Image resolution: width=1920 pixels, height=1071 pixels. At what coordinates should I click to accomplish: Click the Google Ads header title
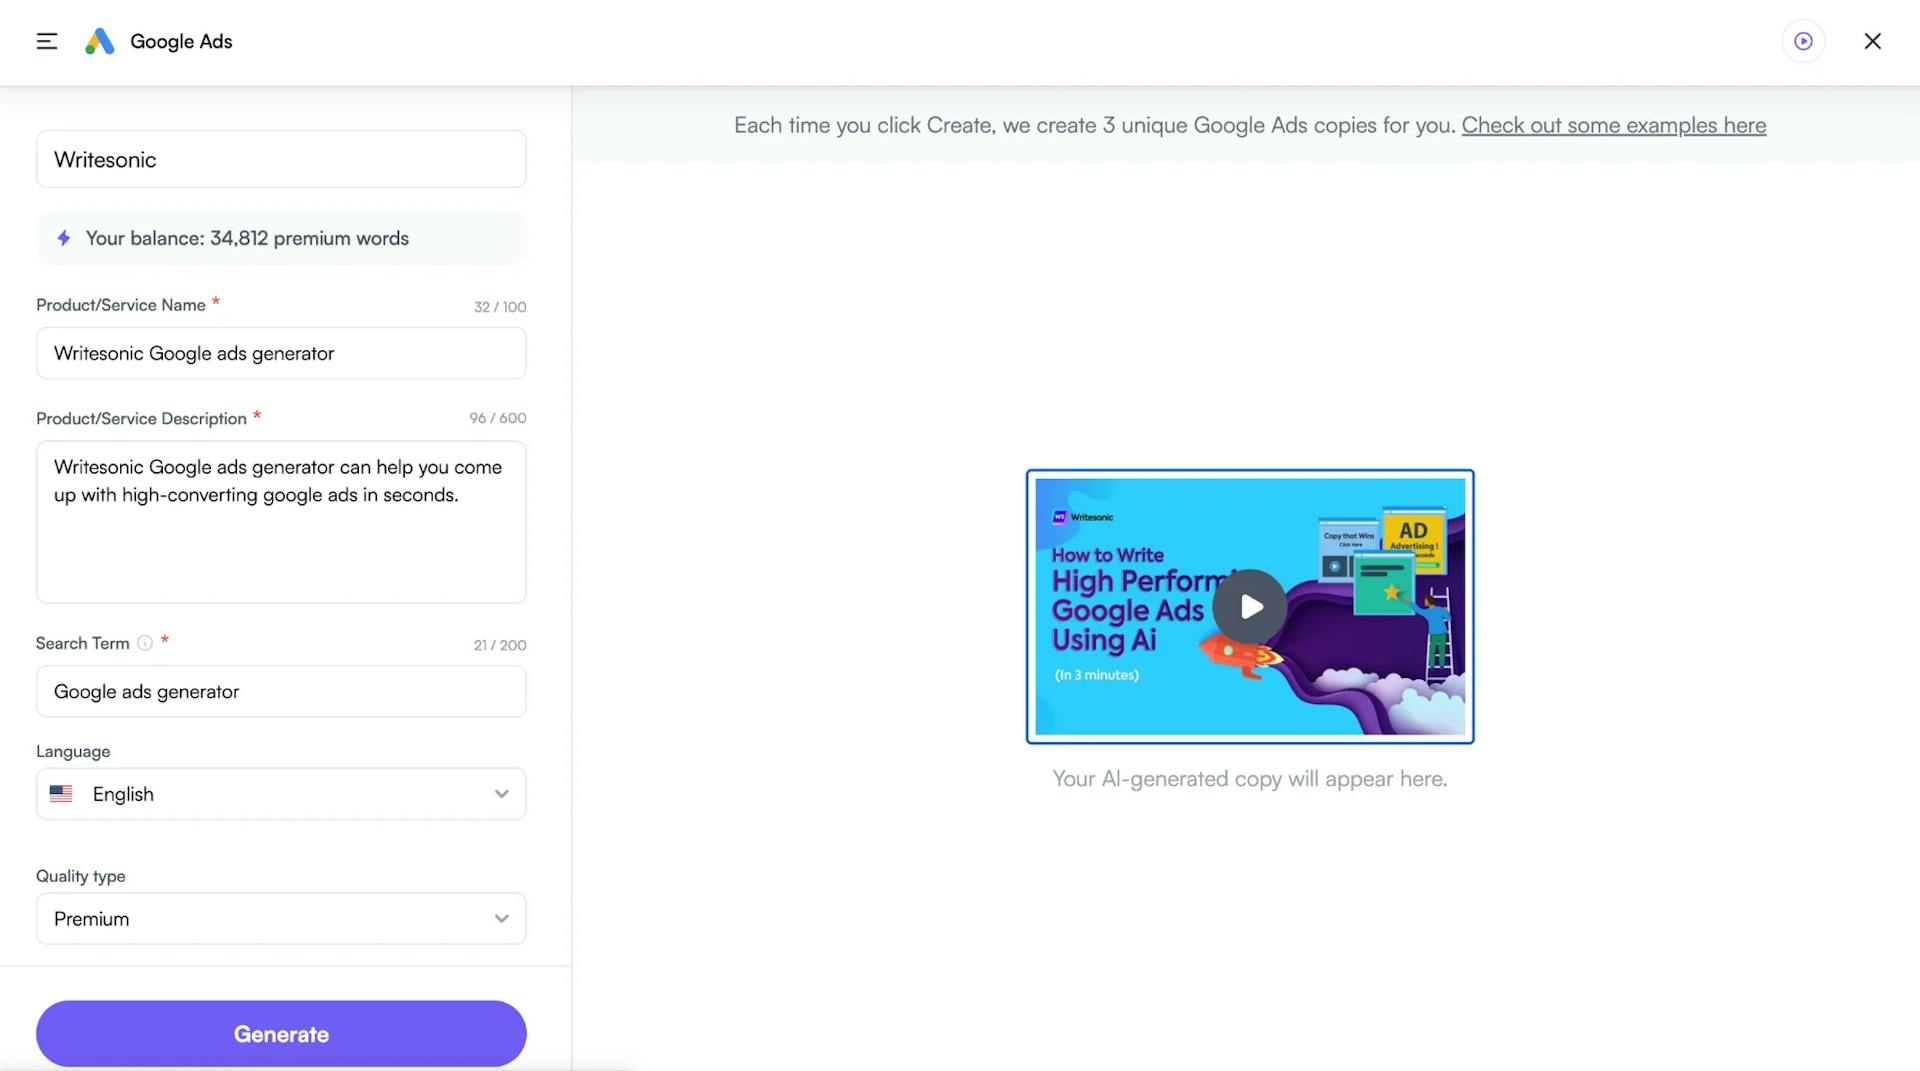pyautogui.click(x=180, y=41)
